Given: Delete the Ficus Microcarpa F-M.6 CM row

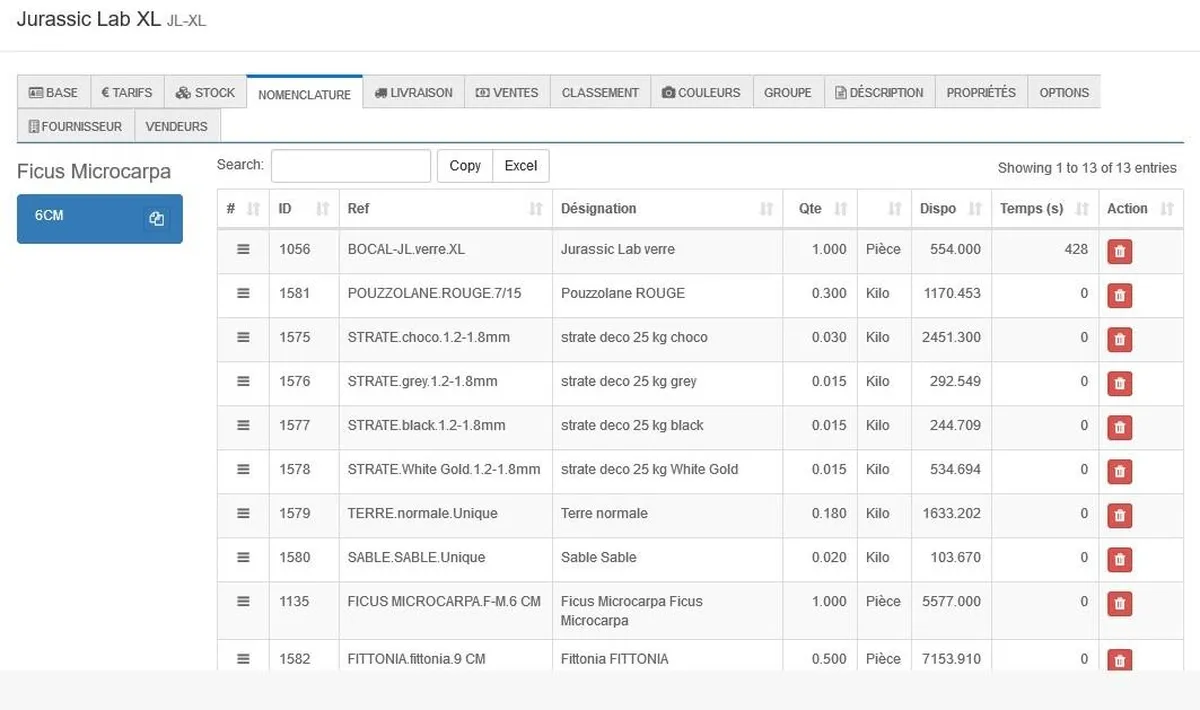Looking at the screenshot, I should (x=1119, y=603).
